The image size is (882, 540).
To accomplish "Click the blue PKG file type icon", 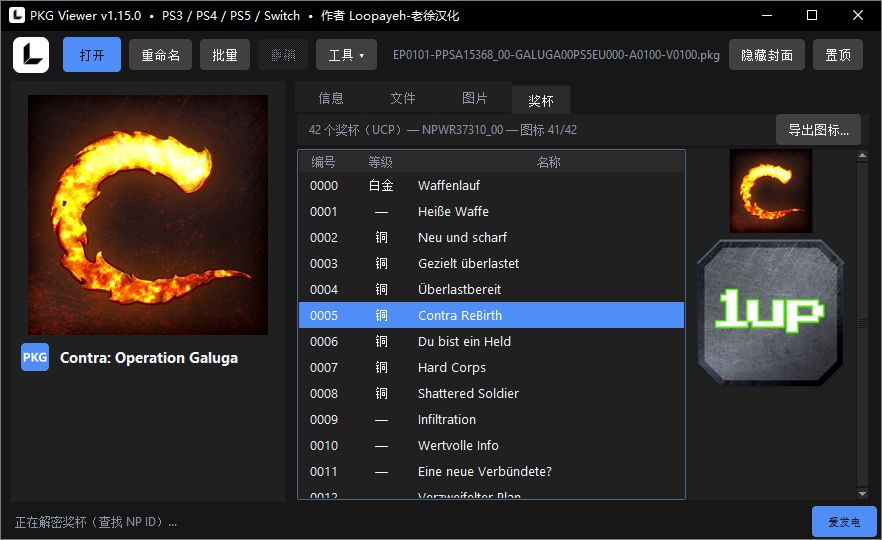I will pyautogui.click(x=35, y=357).
